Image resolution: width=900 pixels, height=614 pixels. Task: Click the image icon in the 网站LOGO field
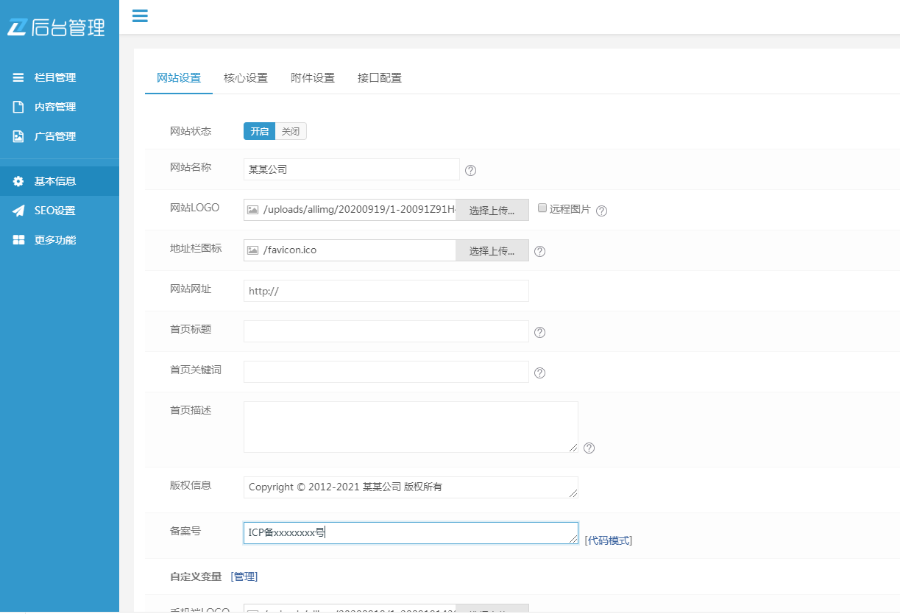click(x=253, y=210)
